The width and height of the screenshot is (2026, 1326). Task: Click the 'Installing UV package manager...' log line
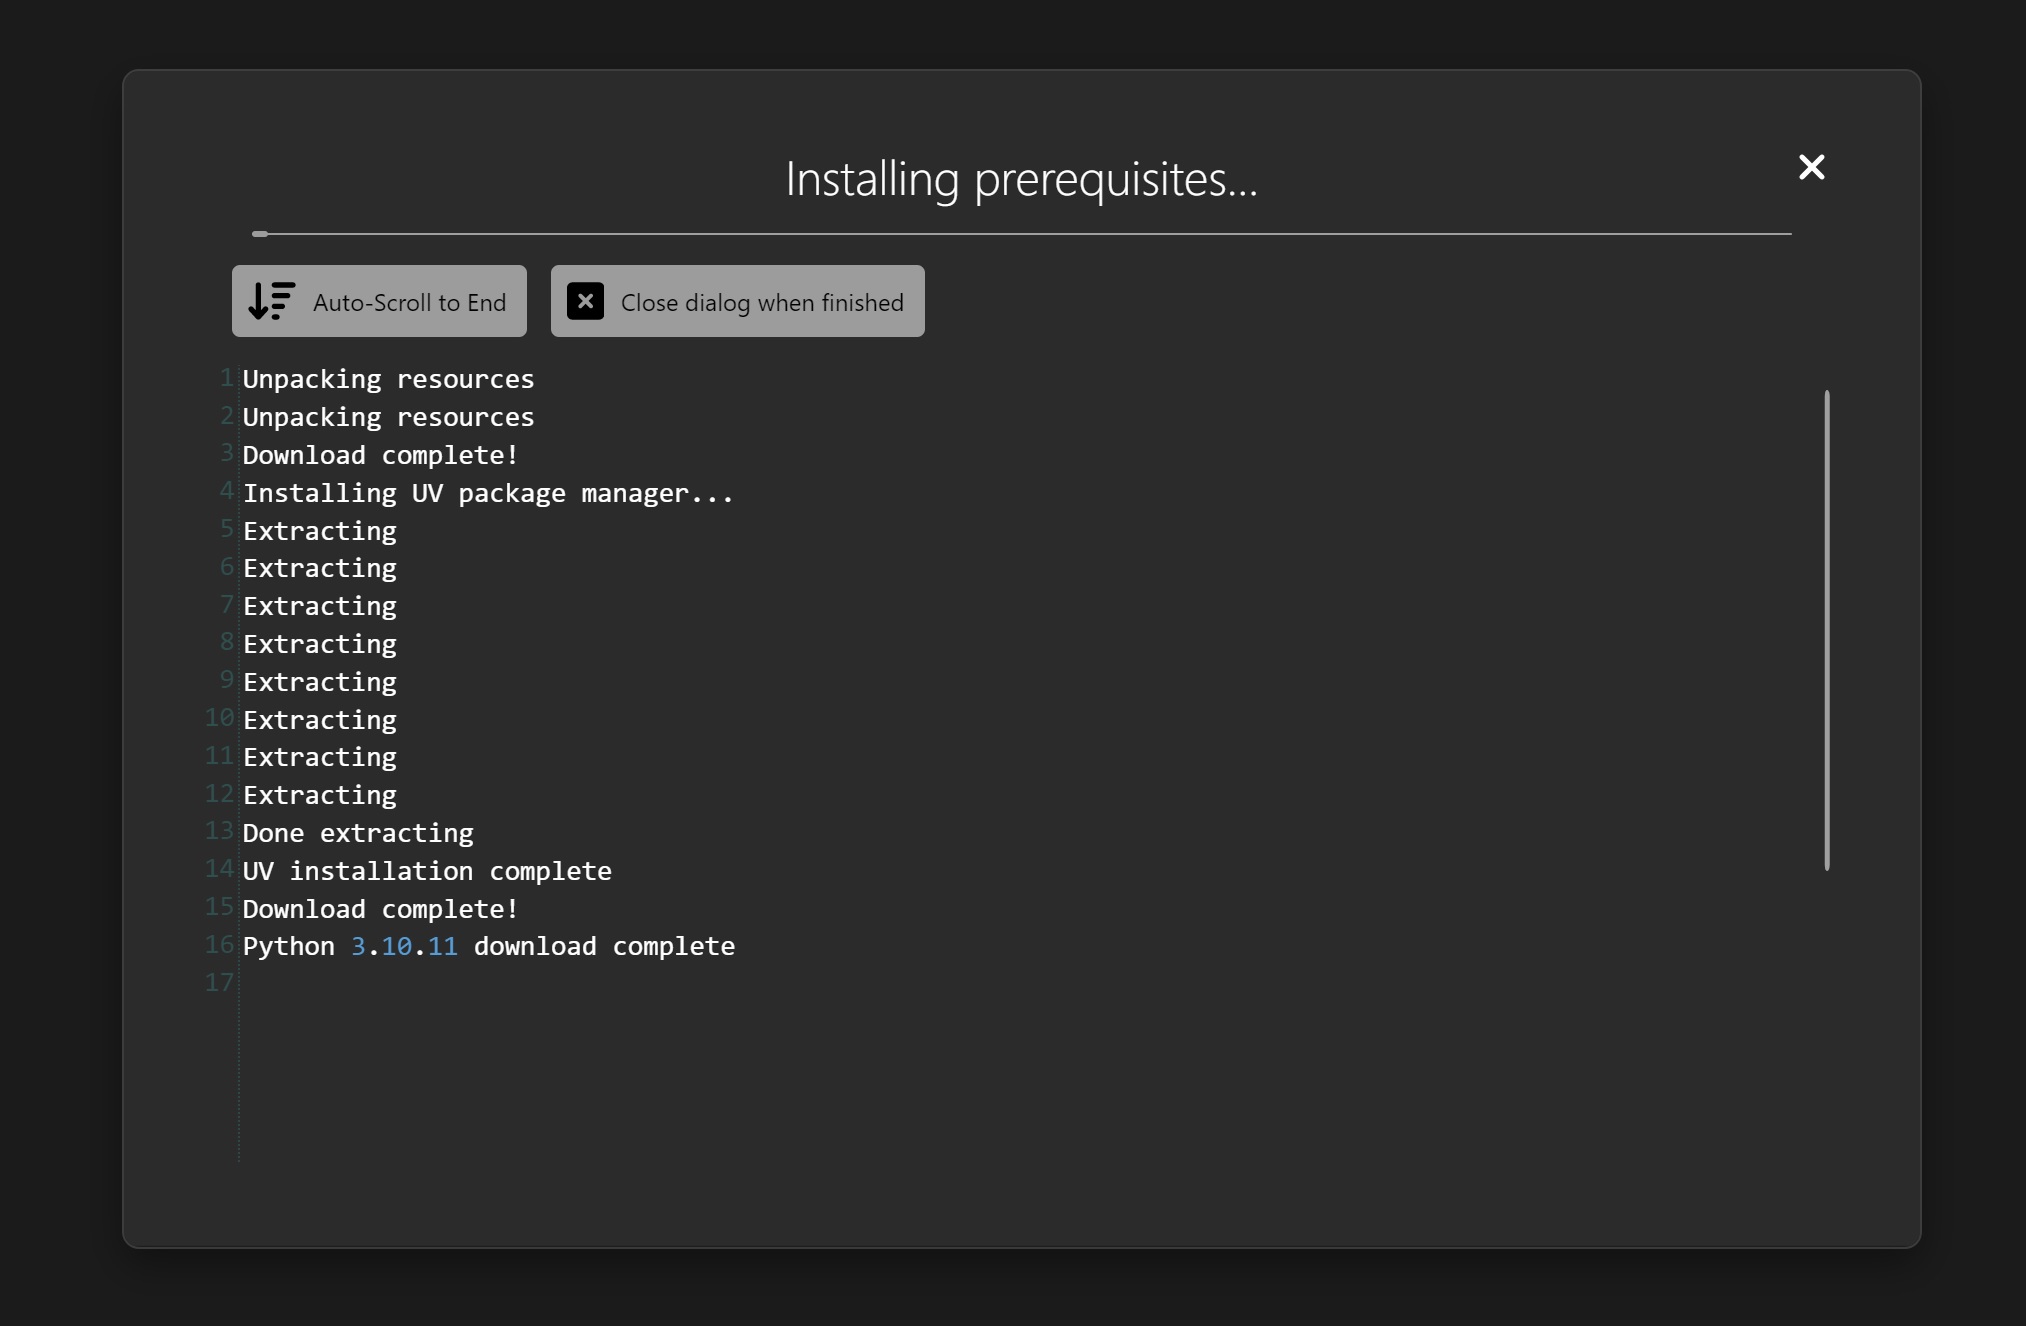pyautogui.click(x=488, y=493)
